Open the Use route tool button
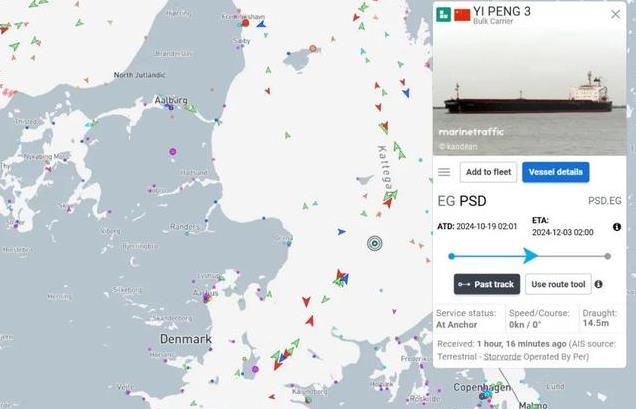Screen dimensions: 636x409 [x=558, y=284]
